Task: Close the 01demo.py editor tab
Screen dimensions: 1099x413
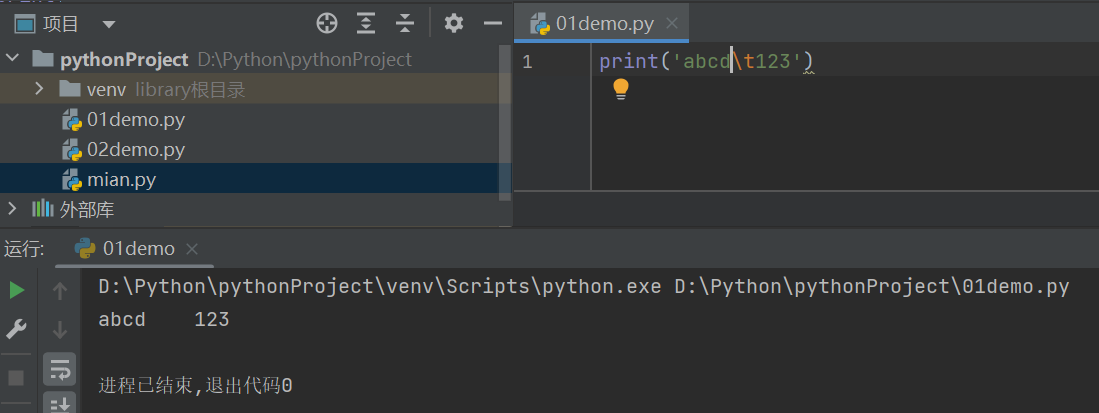Action: tap(671, 24)
